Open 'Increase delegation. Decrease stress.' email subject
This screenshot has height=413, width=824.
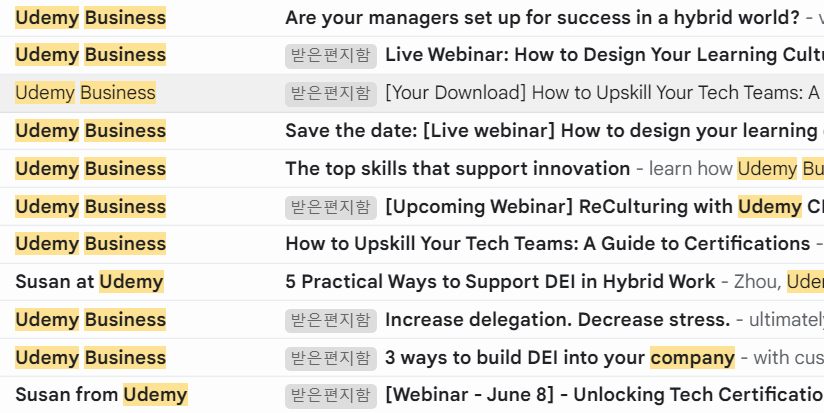(557, 320)
